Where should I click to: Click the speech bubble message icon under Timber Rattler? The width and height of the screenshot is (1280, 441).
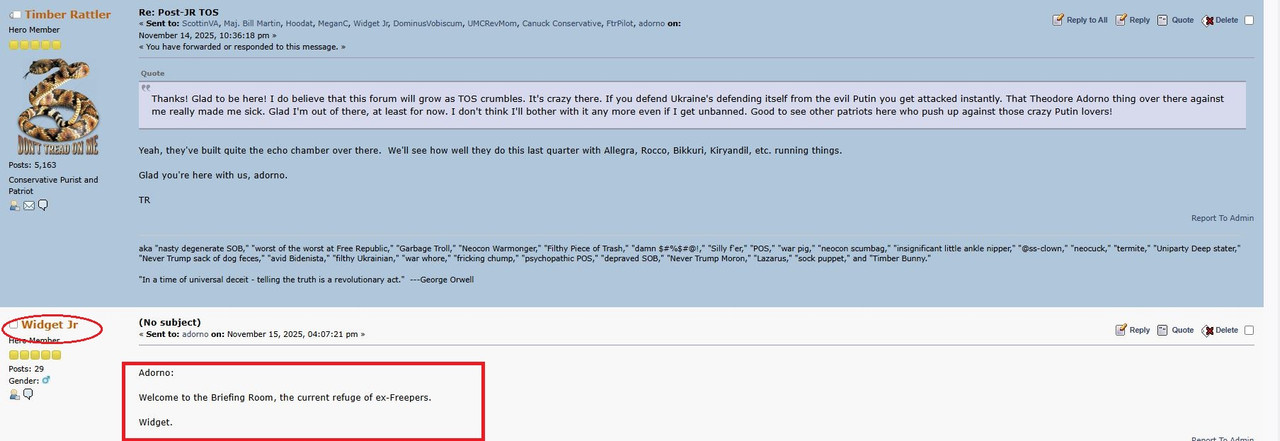pyautogui.click(x=43, y=206)
